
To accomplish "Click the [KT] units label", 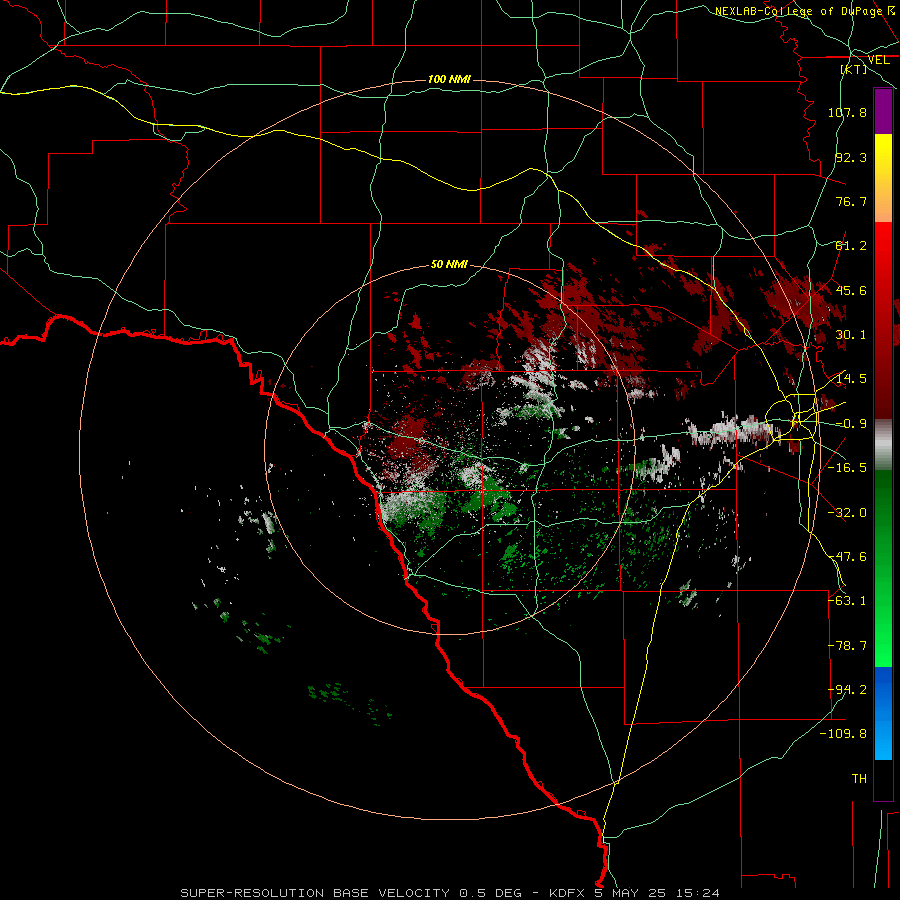I will click(854, 69).
